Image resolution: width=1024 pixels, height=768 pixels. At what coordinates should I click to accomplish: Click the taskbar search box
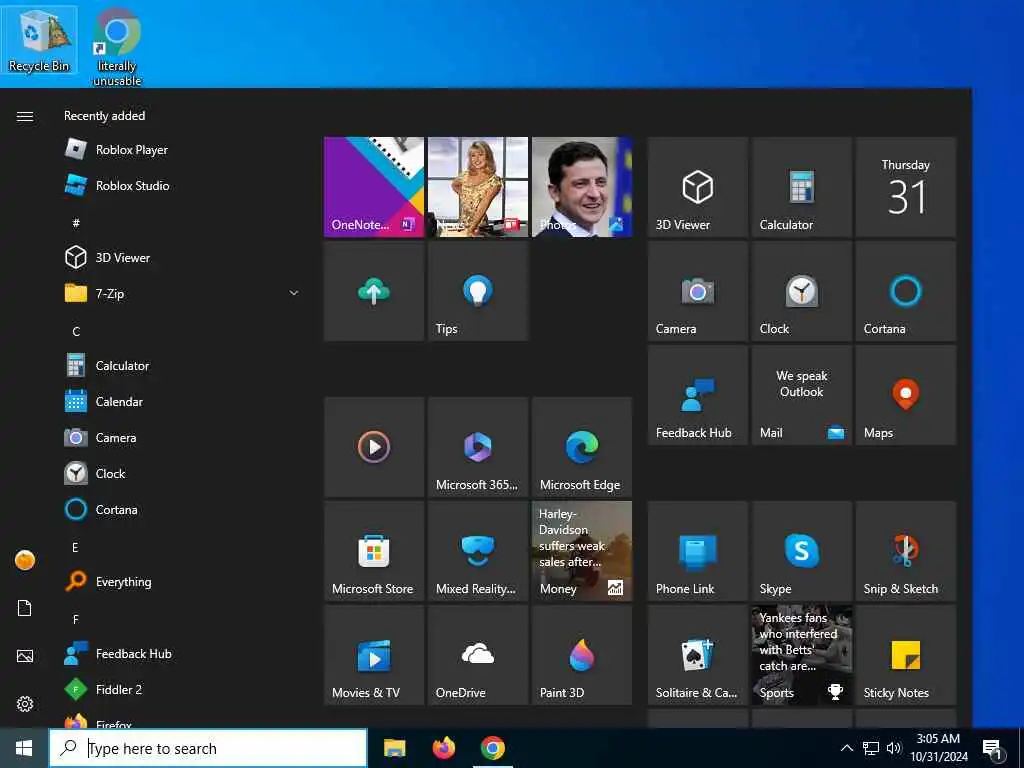pyautogui.click(x=208, y=748)
